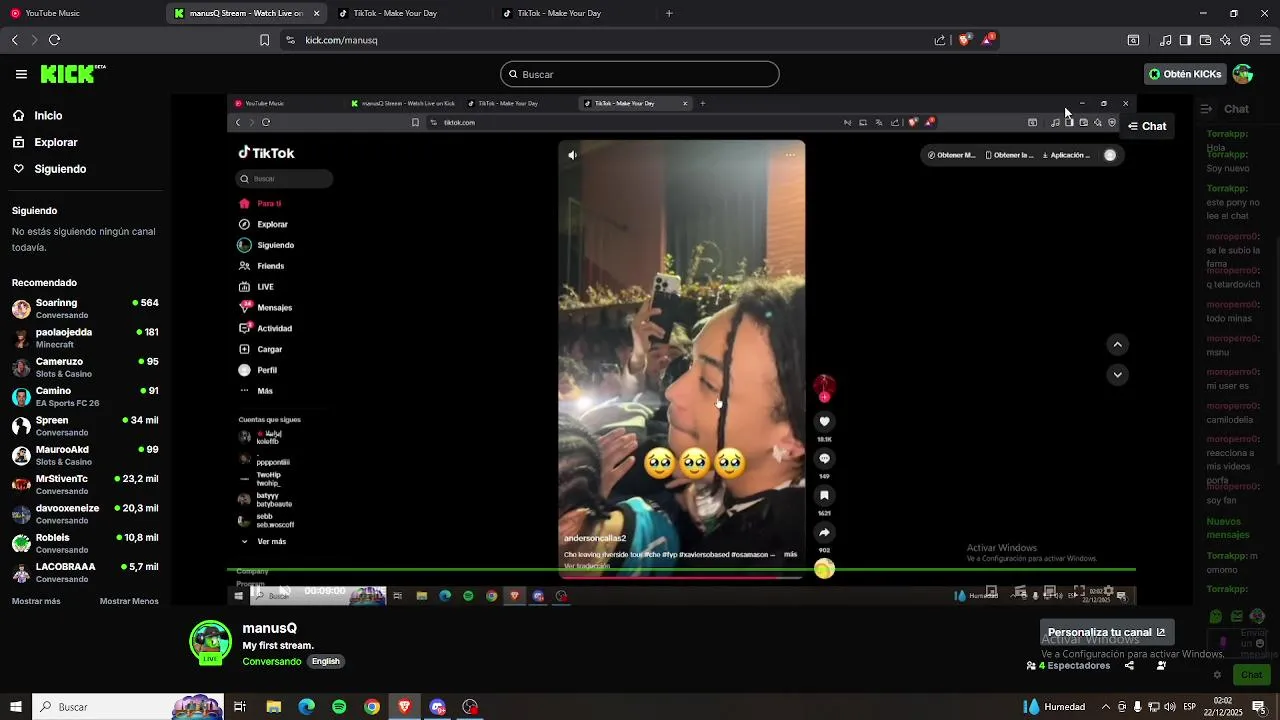
Task: Click the Conversando category link
Action: coord(271,662)
